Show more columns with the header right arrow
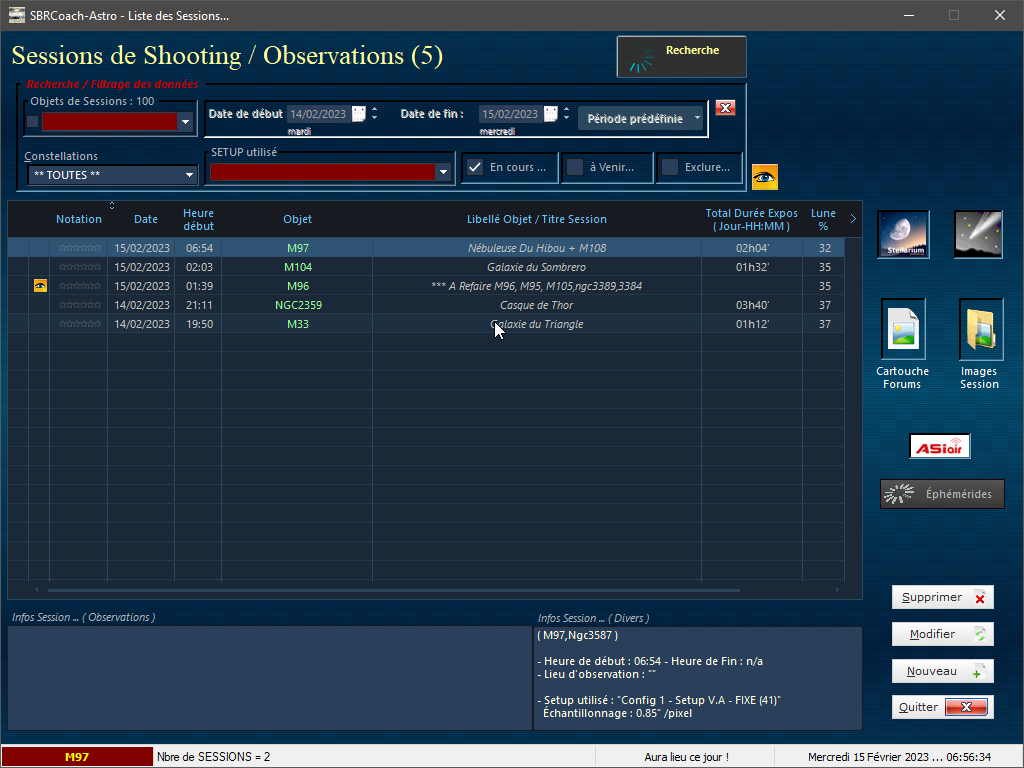Viewport: 1024px width, 768px height. tap(853, 219)
